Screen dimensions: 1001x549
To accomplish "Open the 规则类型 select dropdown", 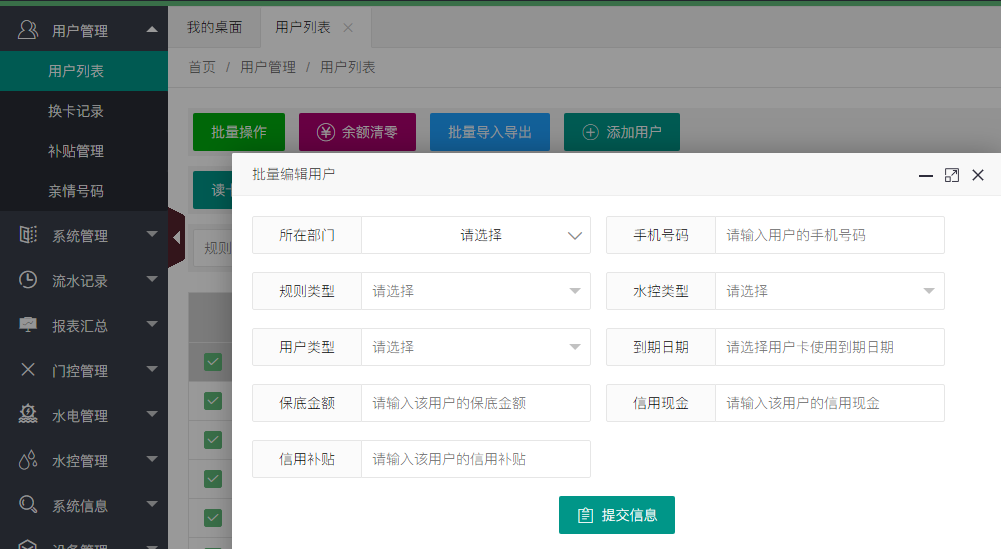I will [475, 291].
